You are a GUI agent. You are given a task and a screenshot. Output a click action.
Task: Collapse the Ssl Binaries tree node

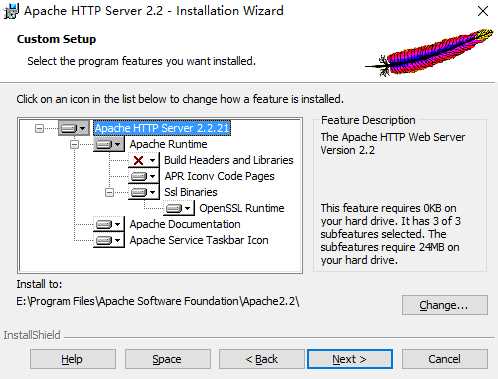(x=109, y=192)
